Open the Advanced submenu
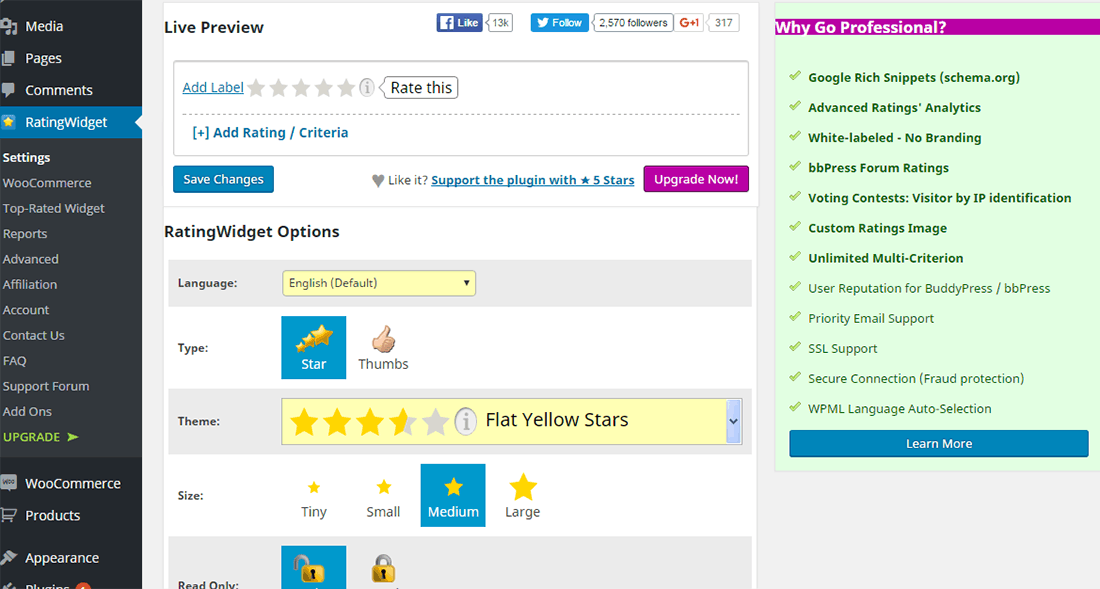Screen dimensions: 1100x589 click(x=31, y=259)
